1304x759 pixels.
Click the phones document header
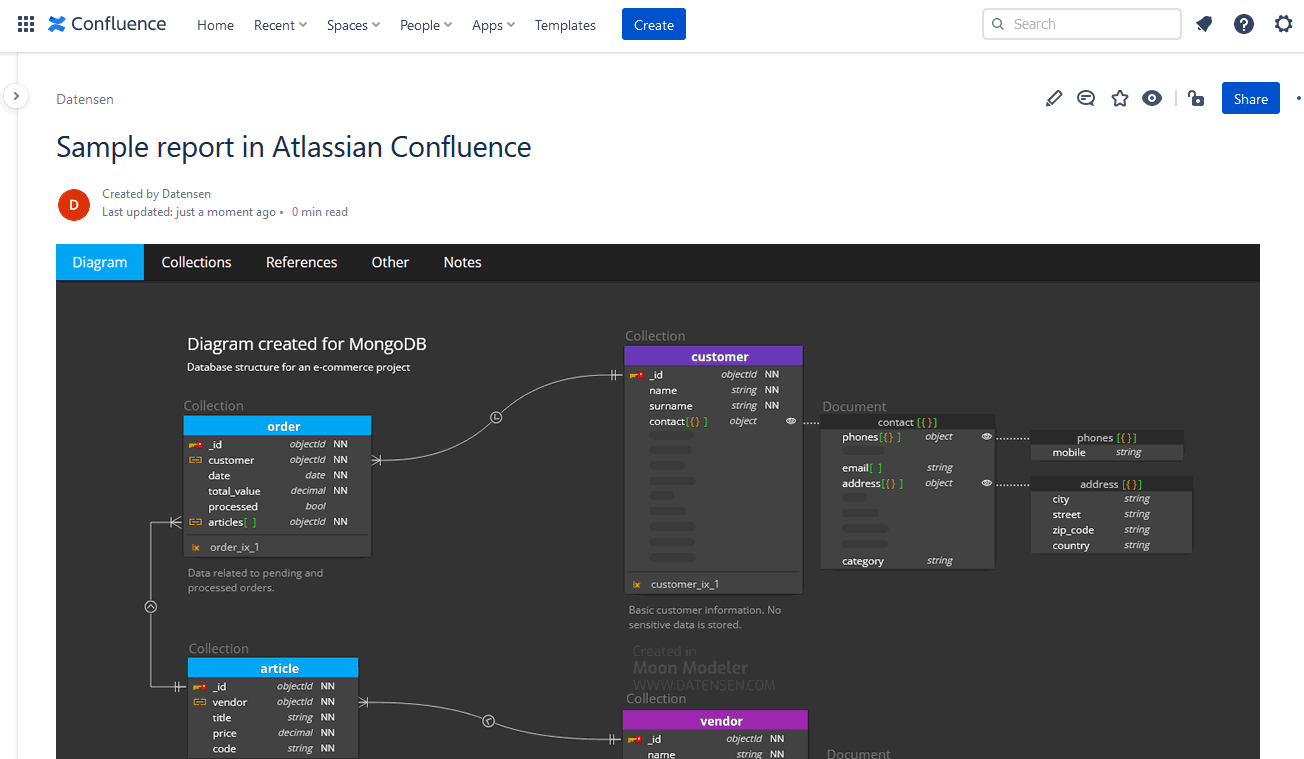tap(1106, 438)
